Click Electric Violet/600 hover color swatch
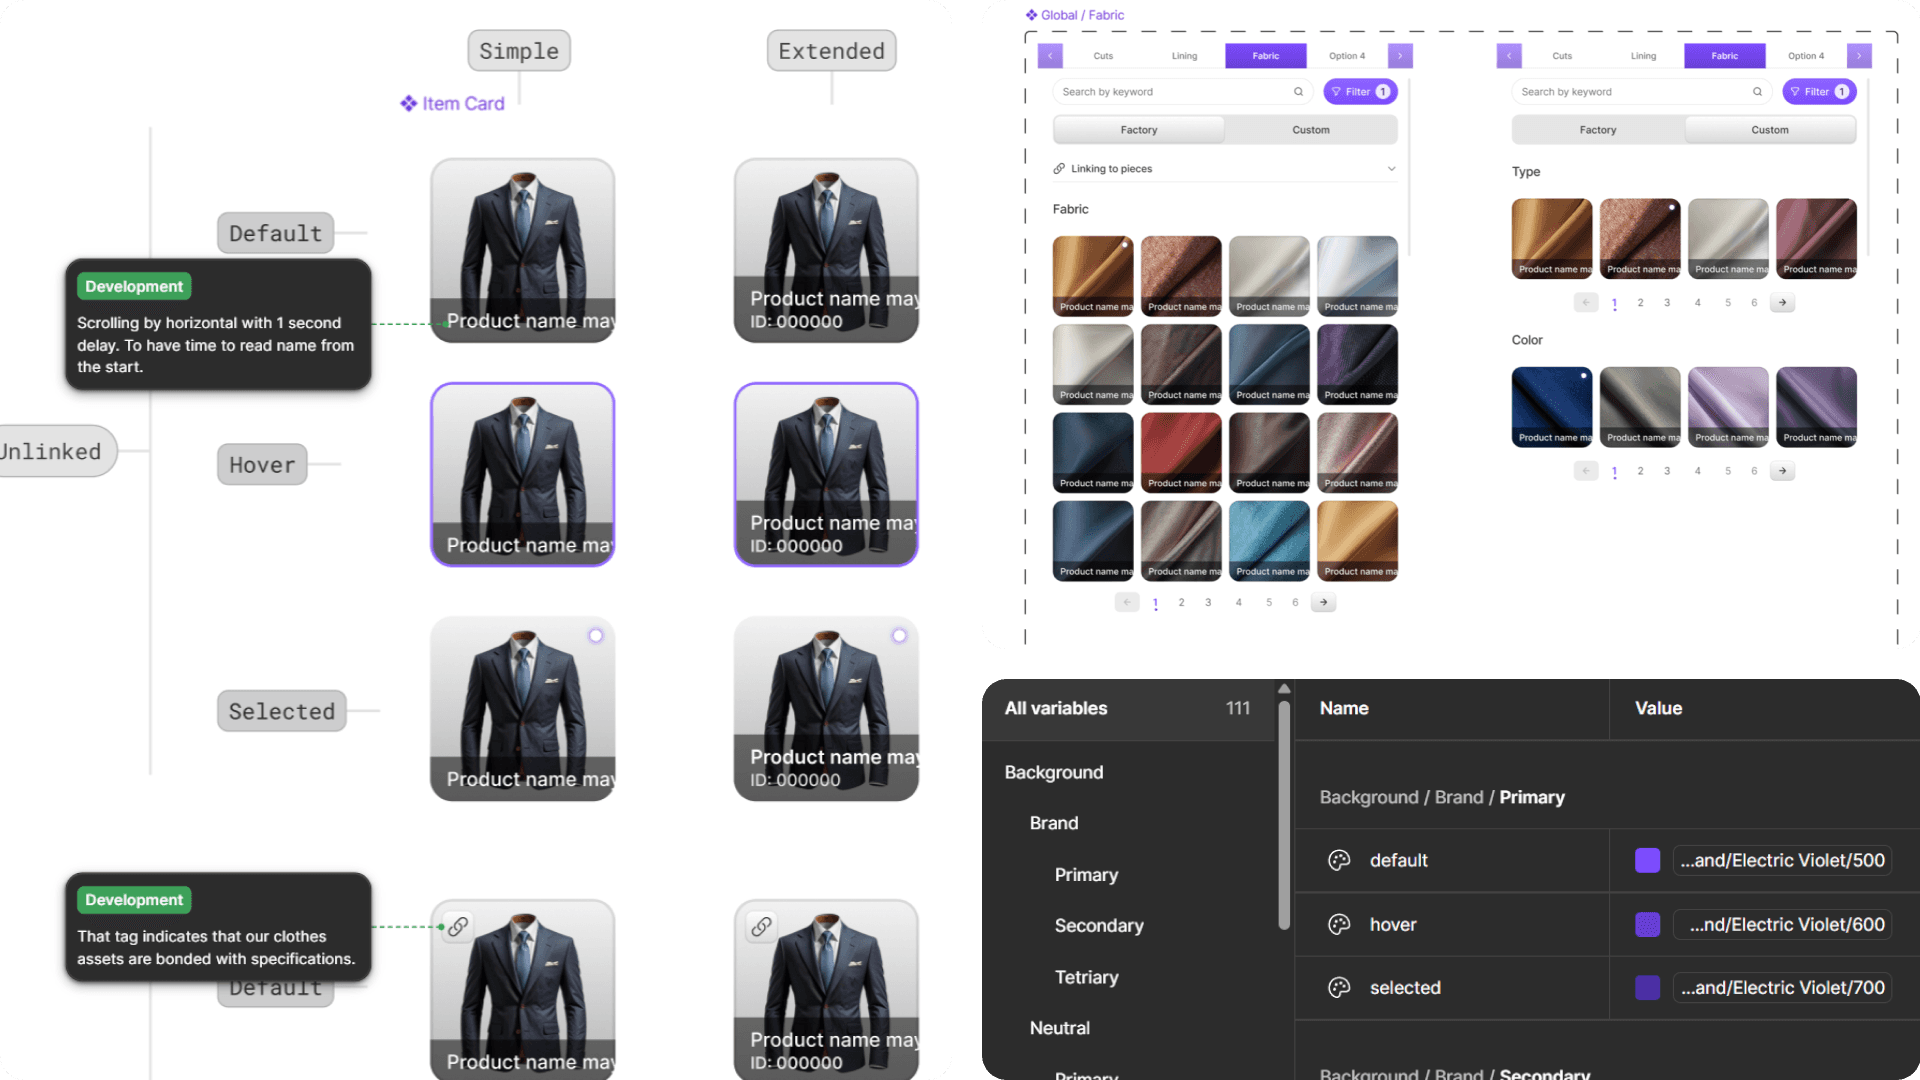 [1647, 925]
